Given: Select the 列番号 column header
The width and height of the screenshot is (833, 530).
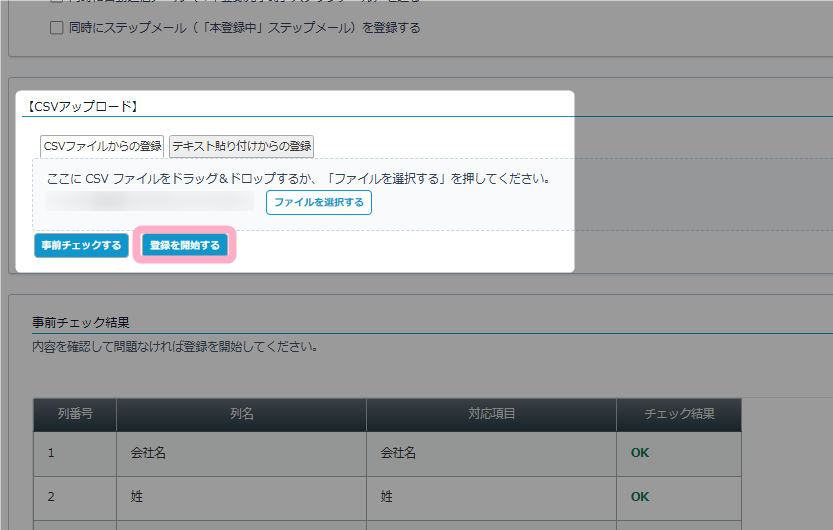Looking at the screenshot, I should [x=75, y=414].
